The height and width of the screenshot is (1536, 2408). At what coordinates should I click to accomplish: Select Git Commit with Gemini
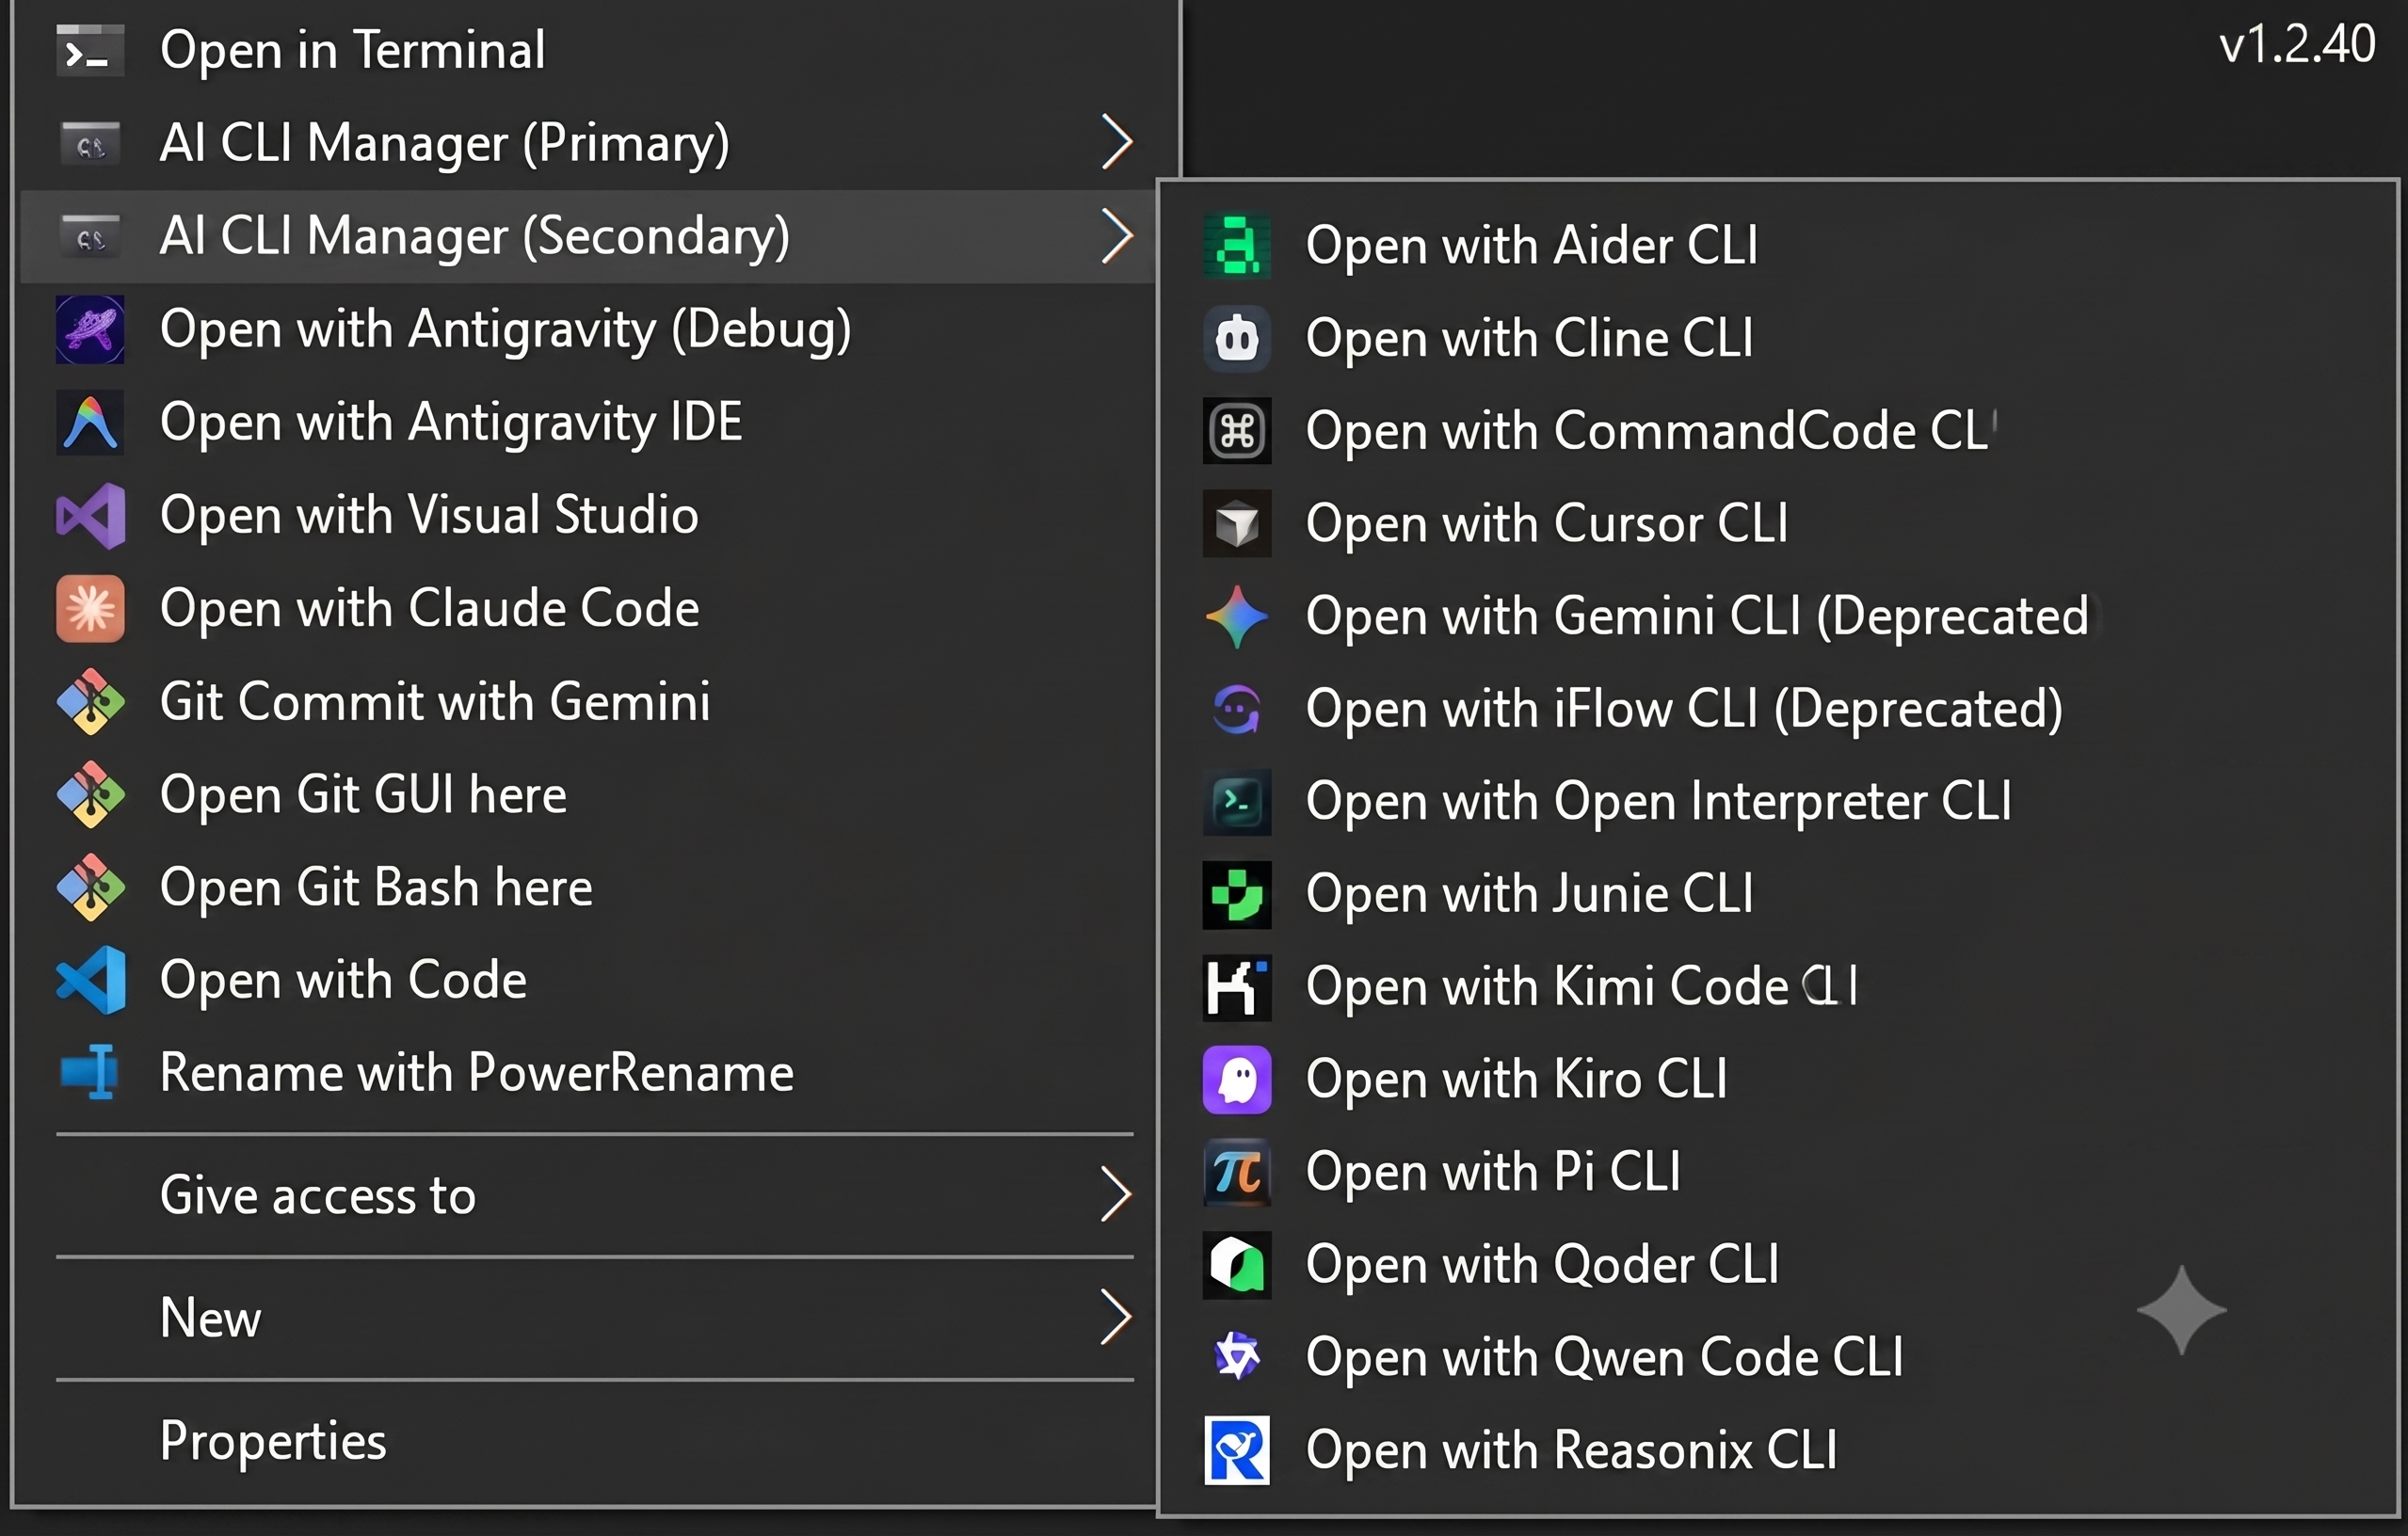coord(590,701)
